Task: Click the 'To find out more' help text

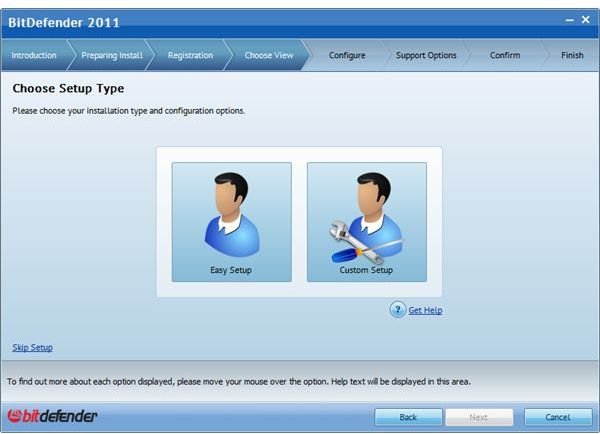Action: click(239, 382)
